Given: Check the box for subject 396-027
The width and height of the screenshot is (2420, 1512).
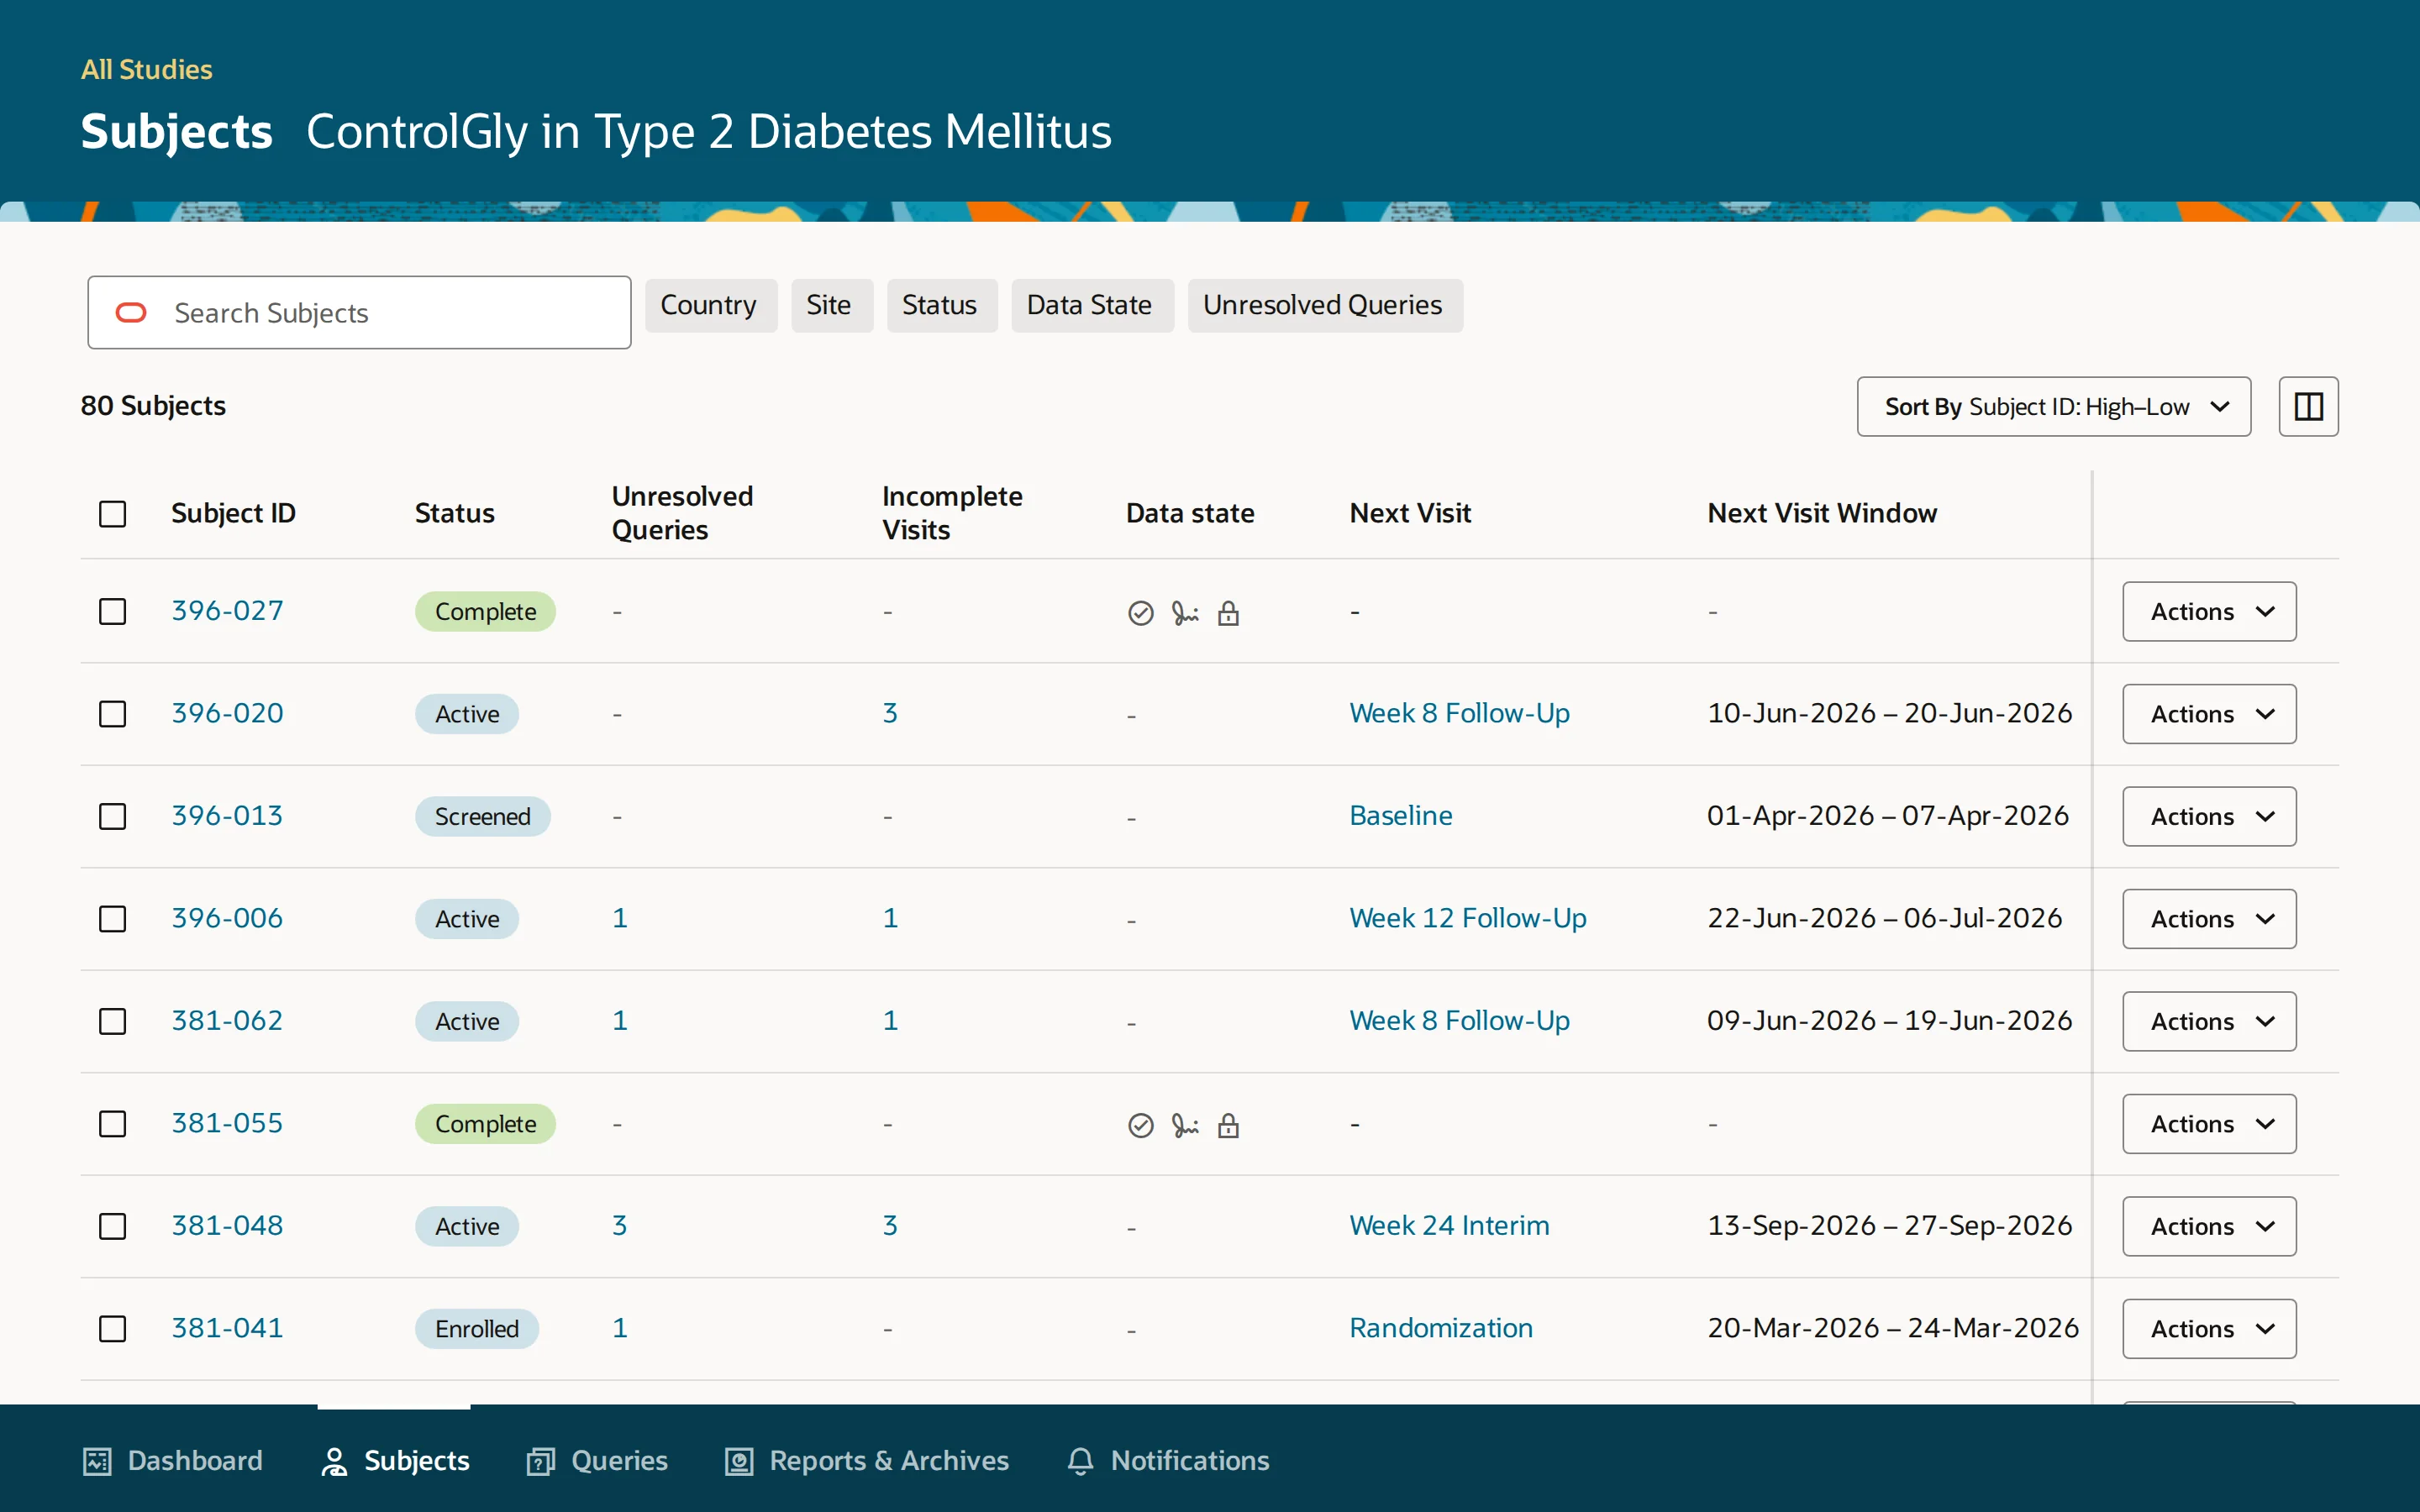Looking at the screenshot, I should pyautogui.click(x=113, y=611).
